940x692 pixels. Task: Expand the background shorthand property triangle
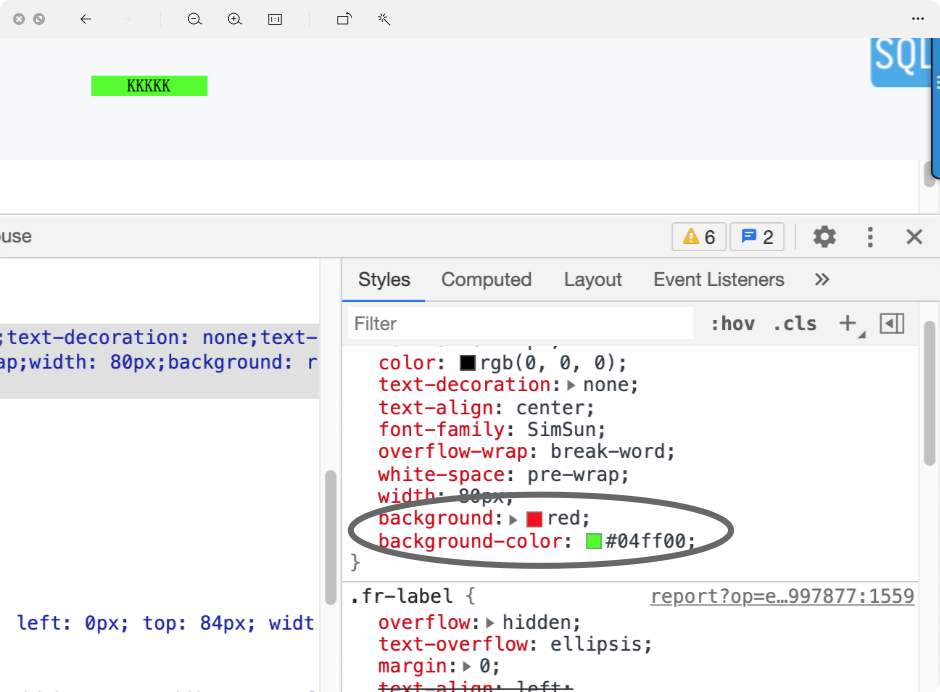[x=513, y=519]
